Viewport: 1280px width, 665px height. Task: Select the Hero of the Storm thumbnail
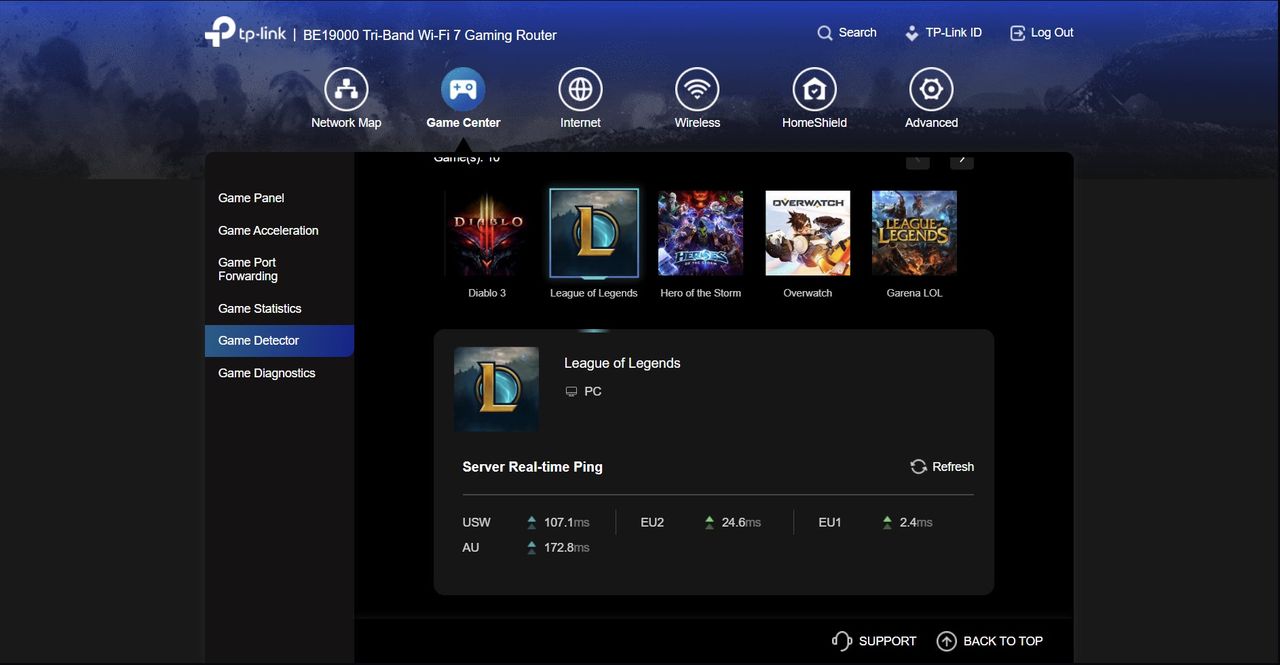coord(700,233)
